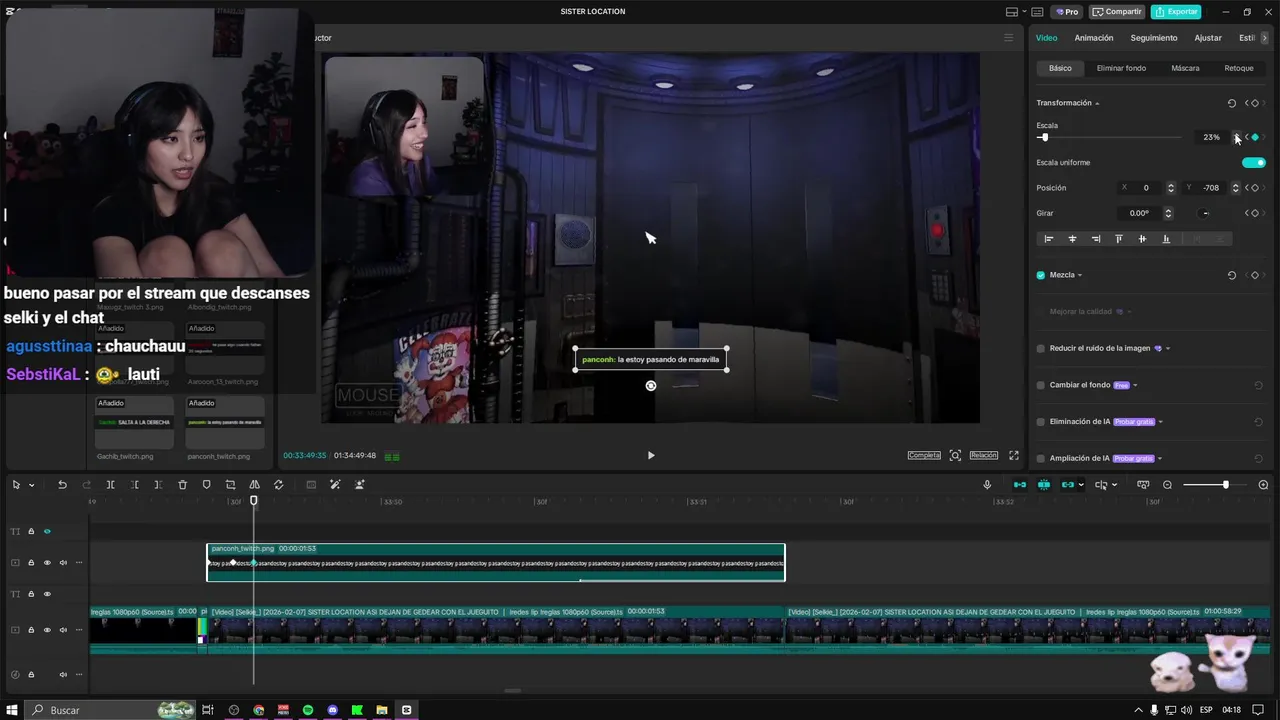Click the magic wand icon in the timeline toolbar
The width and height of the screenshot is (1280, 720).
[335, 485]
